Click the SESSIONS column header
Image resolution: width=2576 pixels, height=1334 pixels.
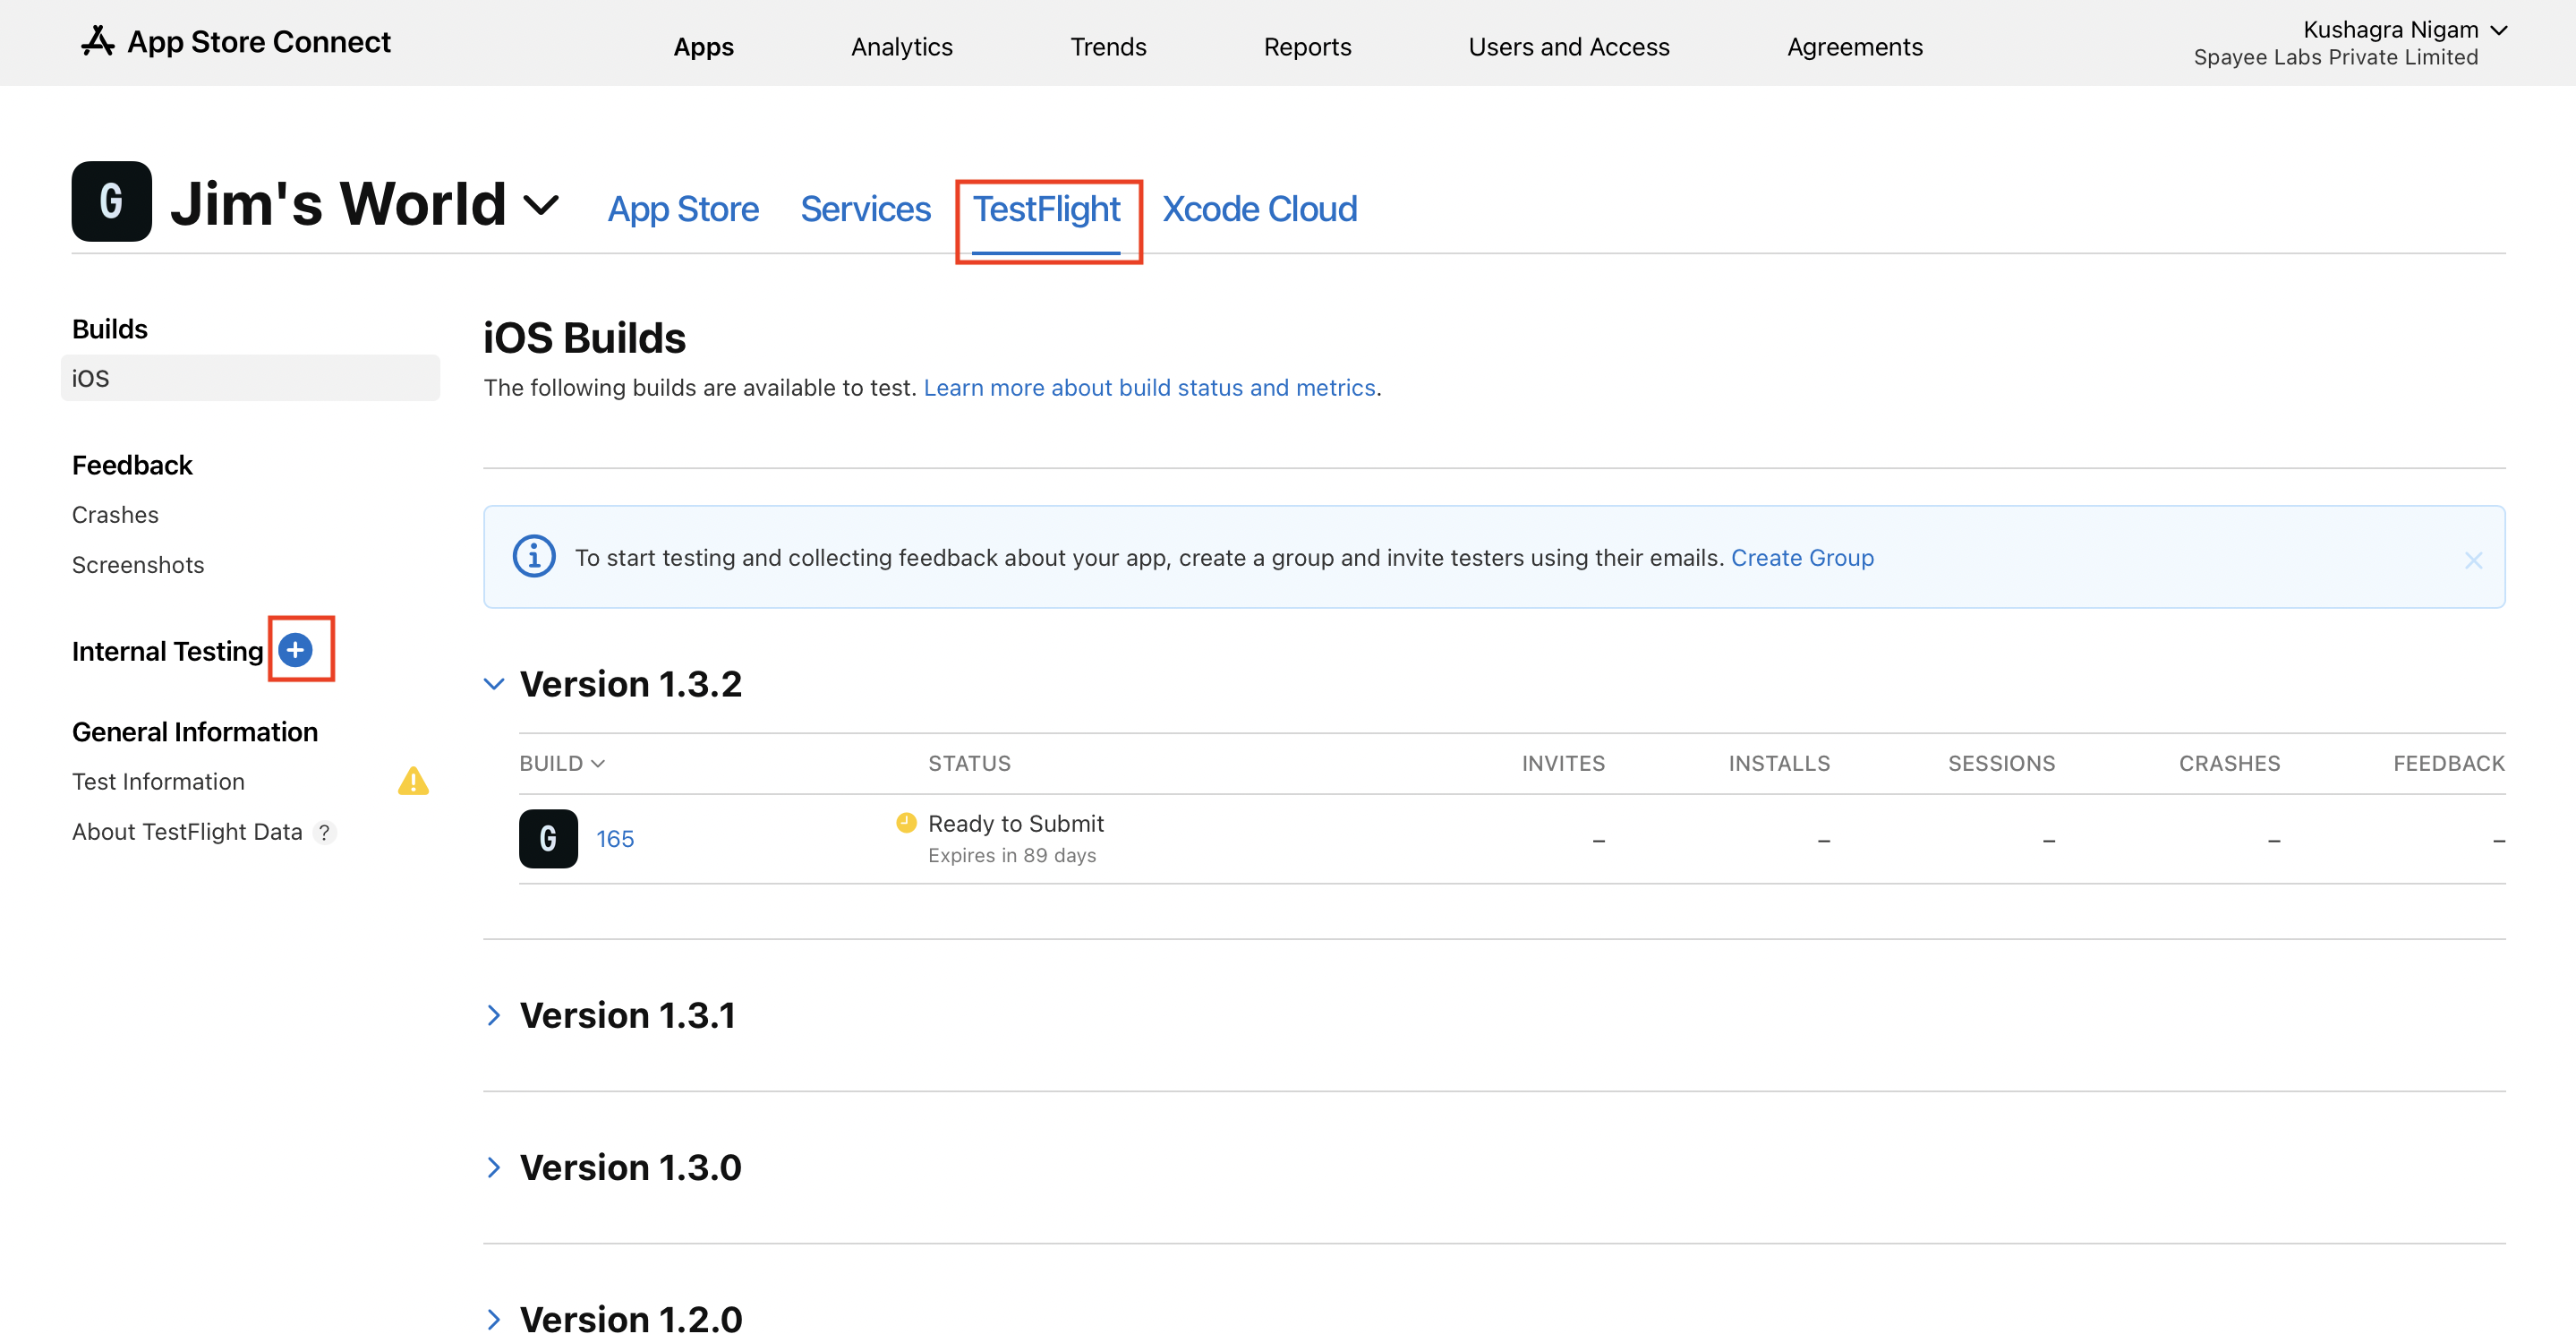click(x=2001, y=763)
